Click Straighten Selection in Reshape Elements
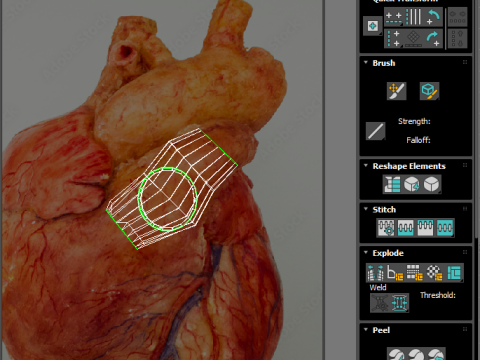This screenshot has width=480, height=360. click(392, 184)
